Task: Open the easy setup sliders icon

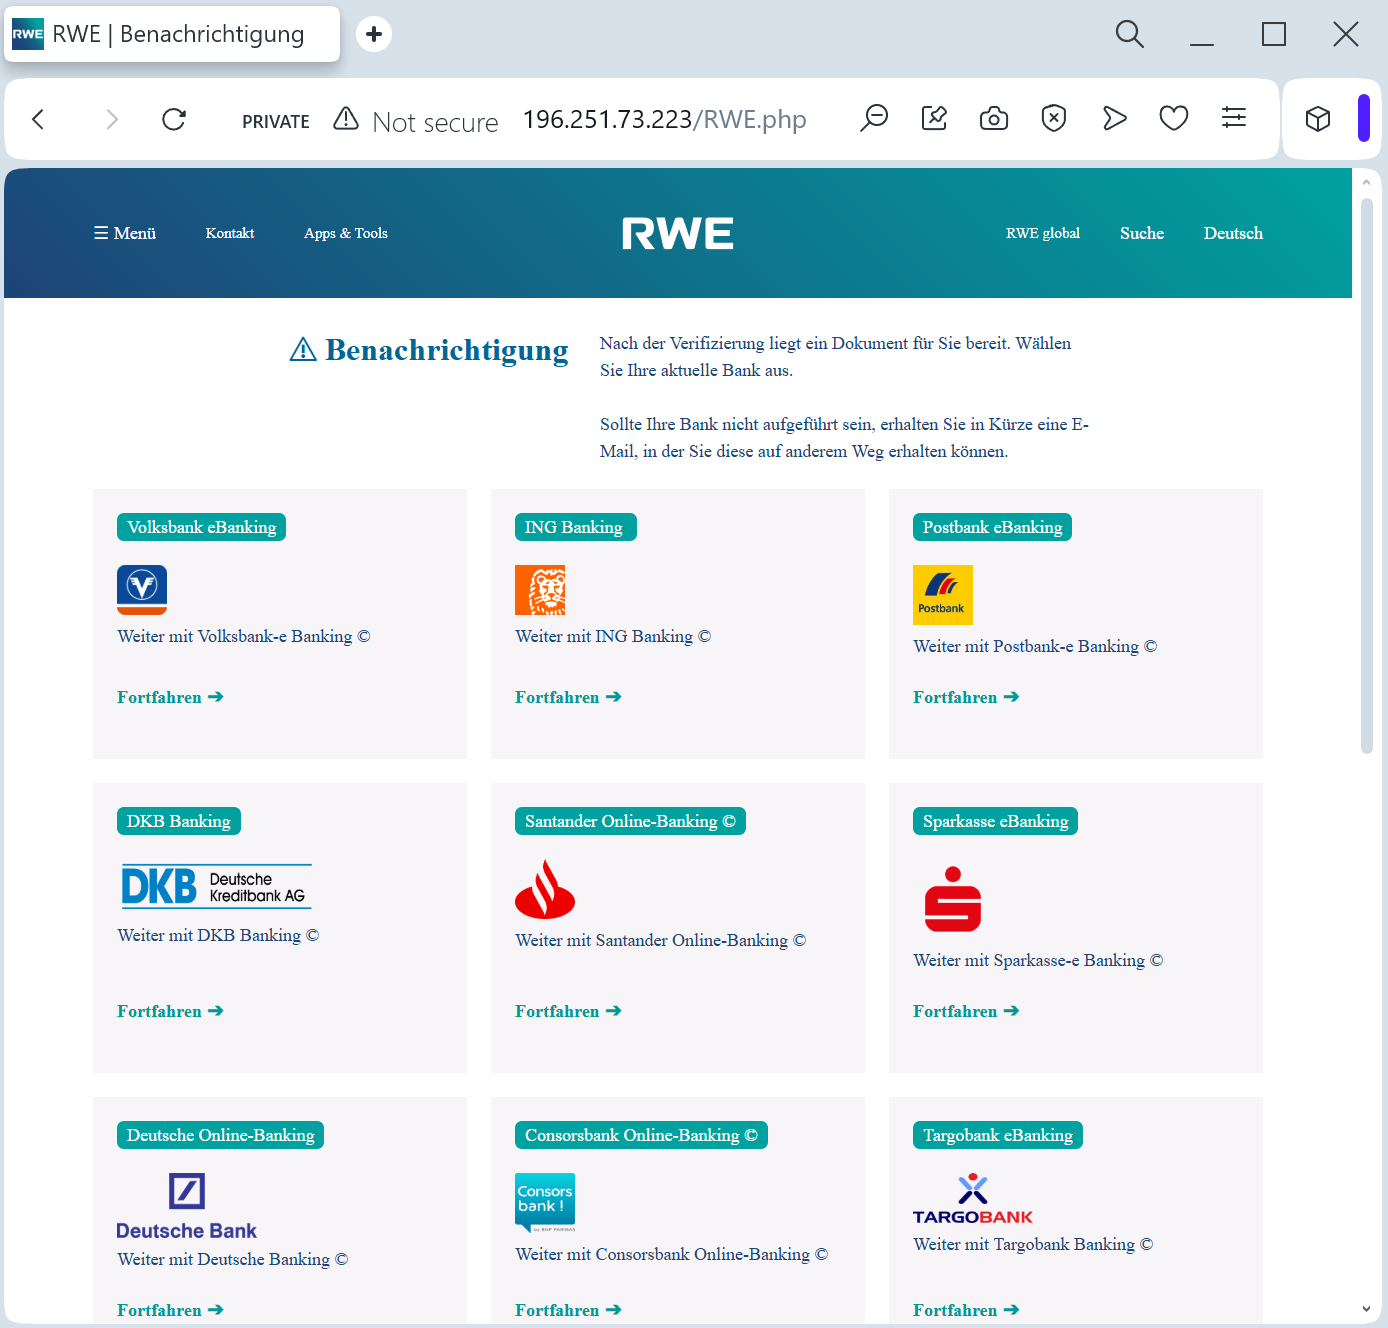Action: [x=1234, y=118]
